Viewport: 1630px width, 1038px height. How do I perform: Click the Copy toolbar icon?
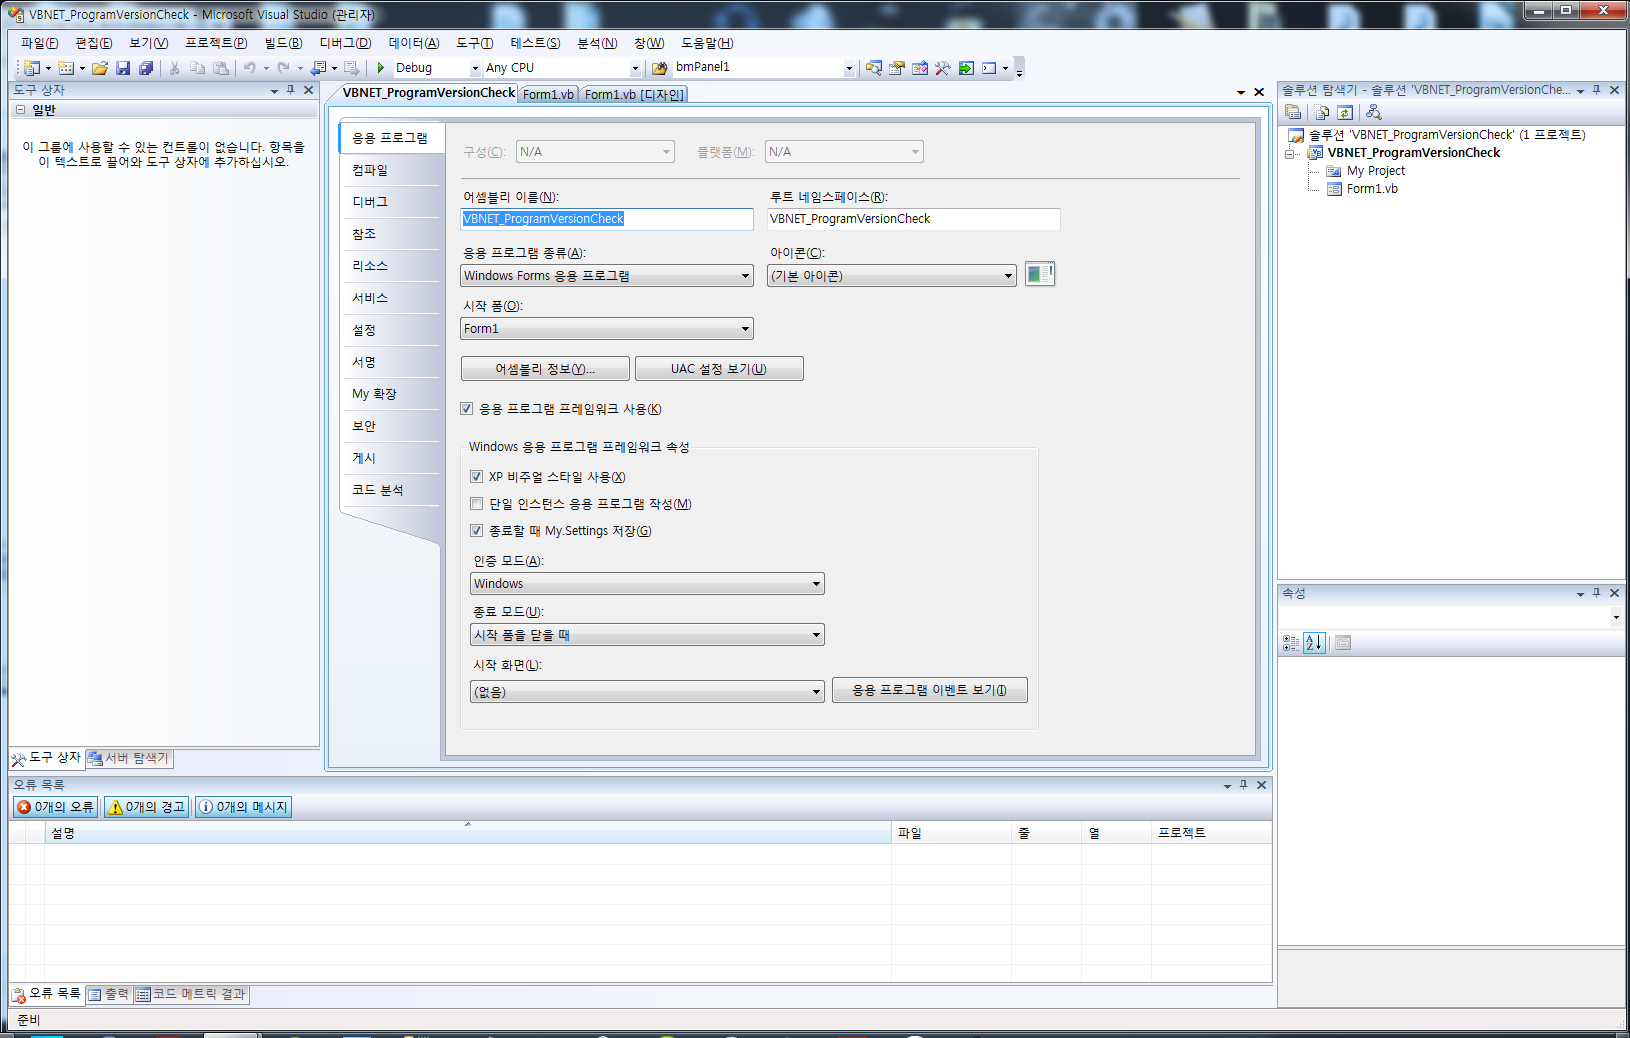197,68
